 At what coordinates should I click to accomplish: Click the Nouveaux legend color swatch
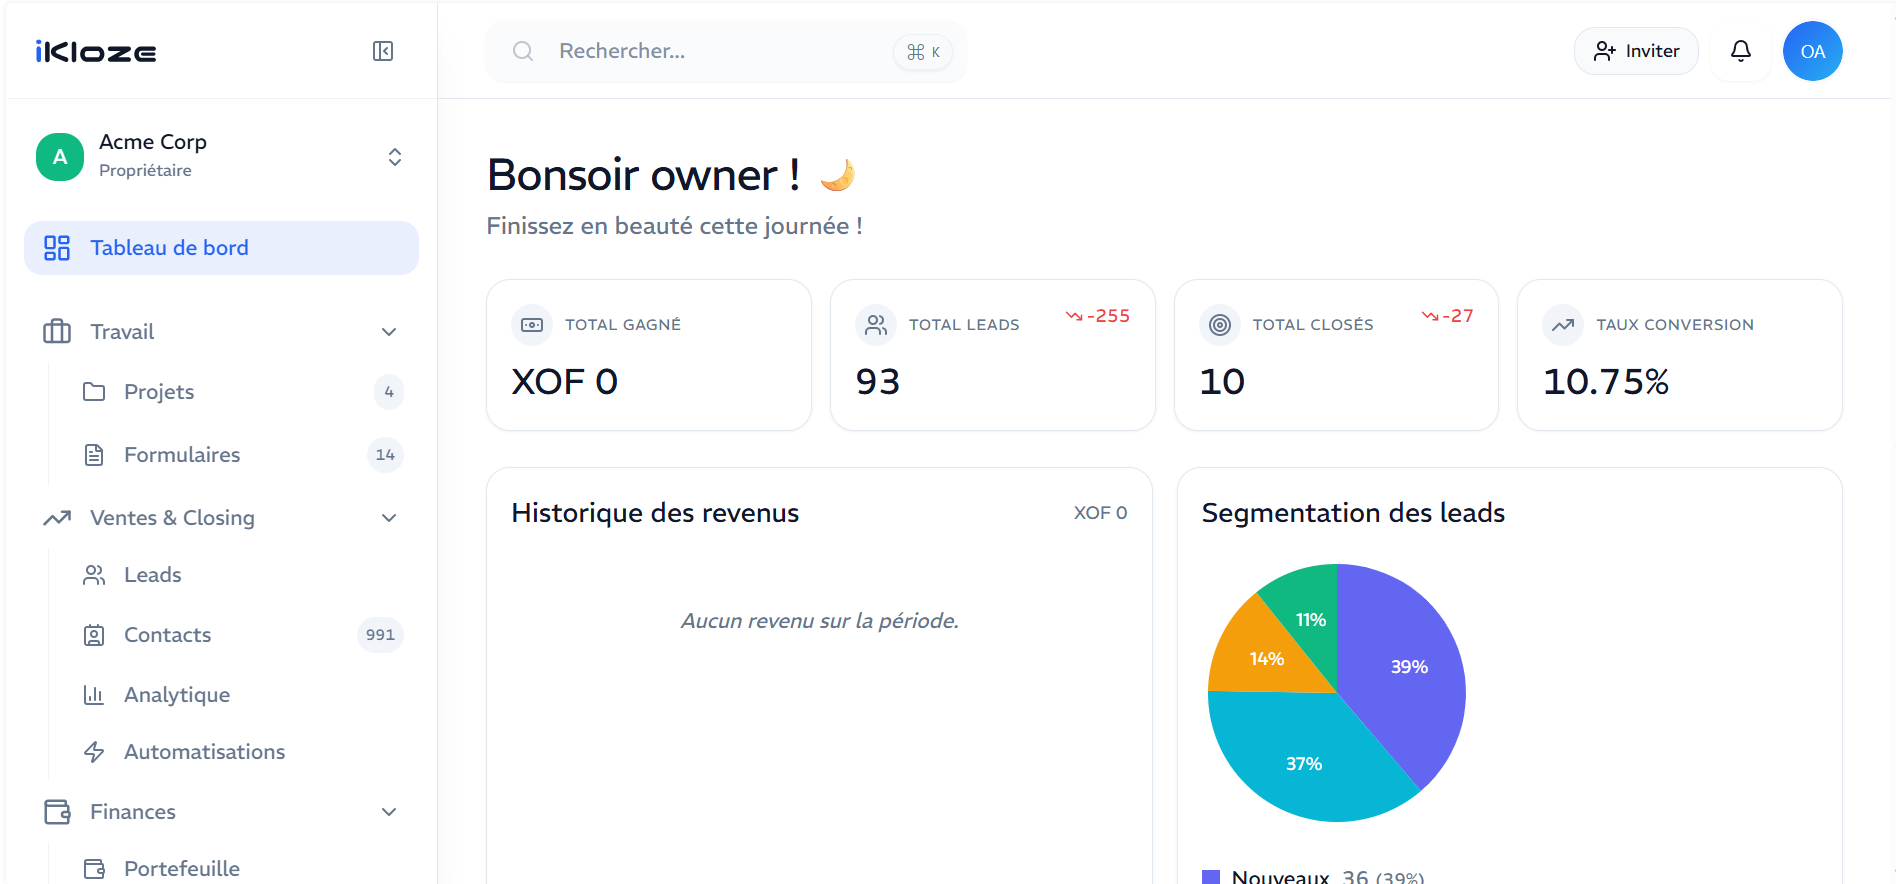[1211, 877]
